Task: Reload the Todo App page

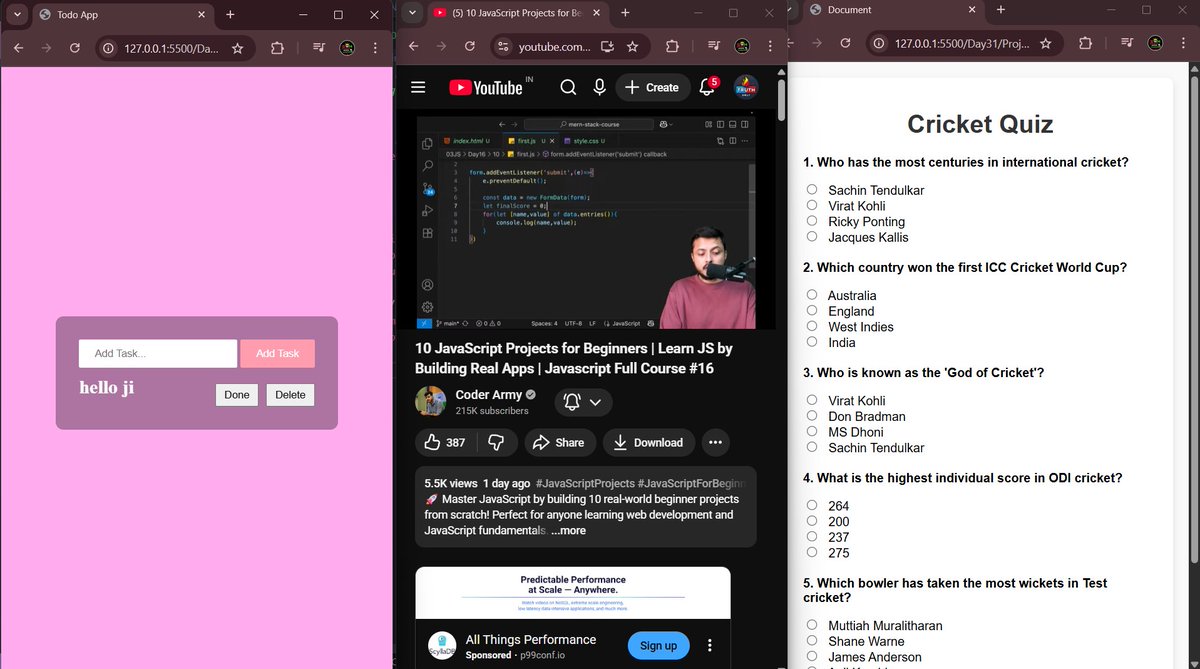Action: (74, 48)
